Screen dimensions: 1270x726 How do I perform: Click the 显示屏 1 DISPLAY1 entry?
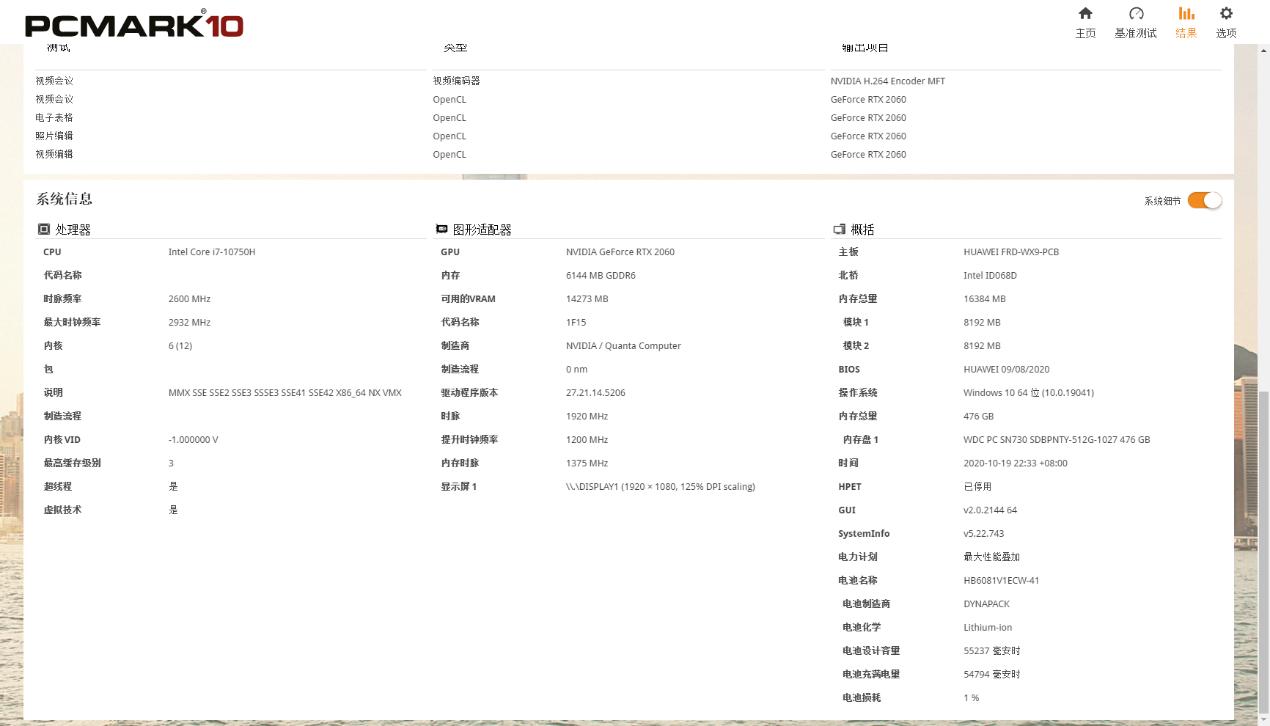tap(660, 486)
